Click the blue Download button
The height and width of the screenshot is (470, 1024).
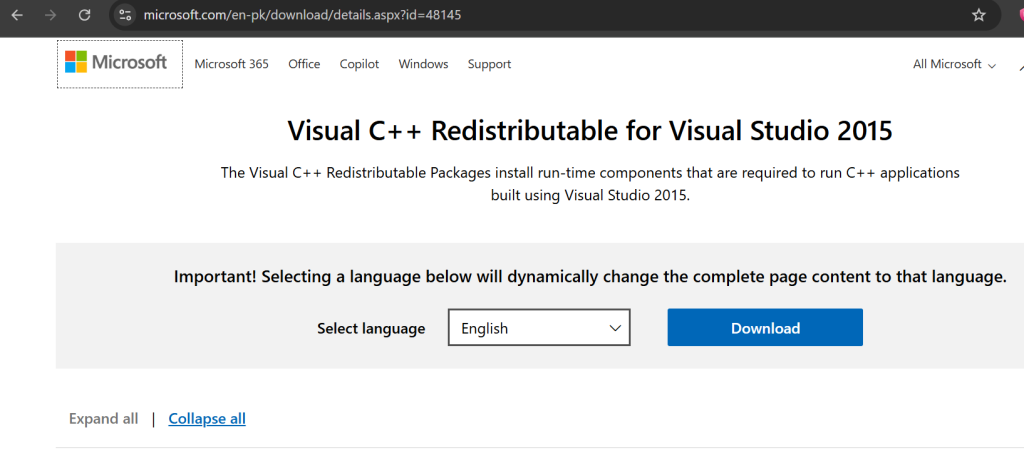(765, 328)
